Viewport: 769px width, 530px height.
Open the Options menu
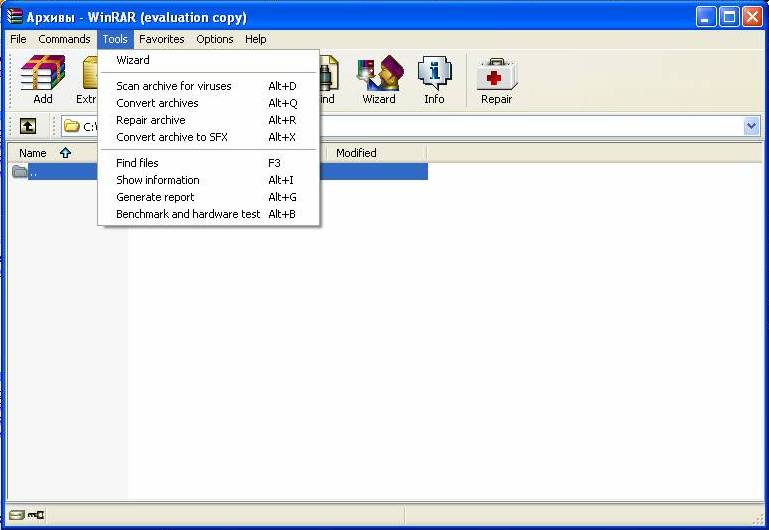click(215, 39)
